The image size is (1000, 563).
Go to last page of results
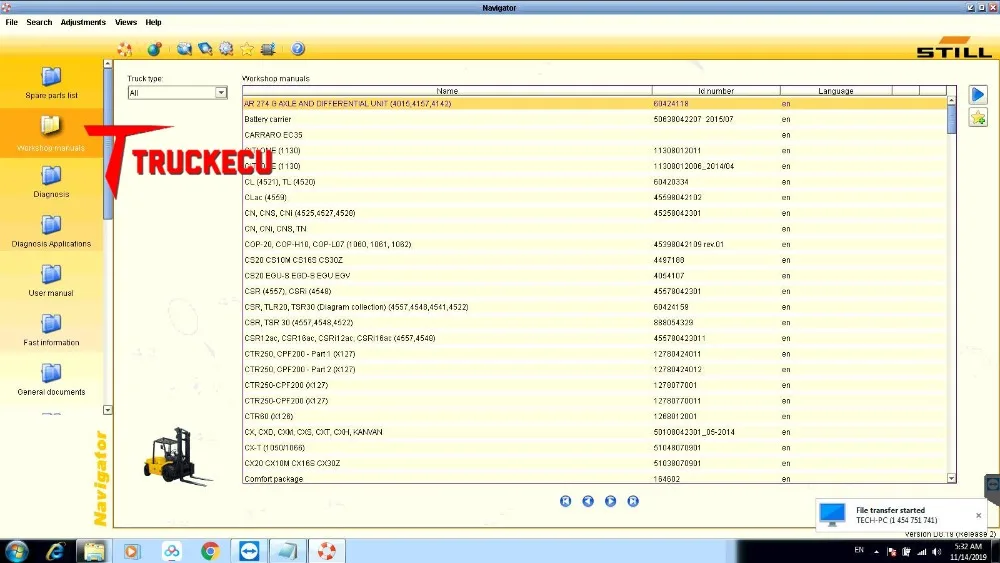(633, 501)
